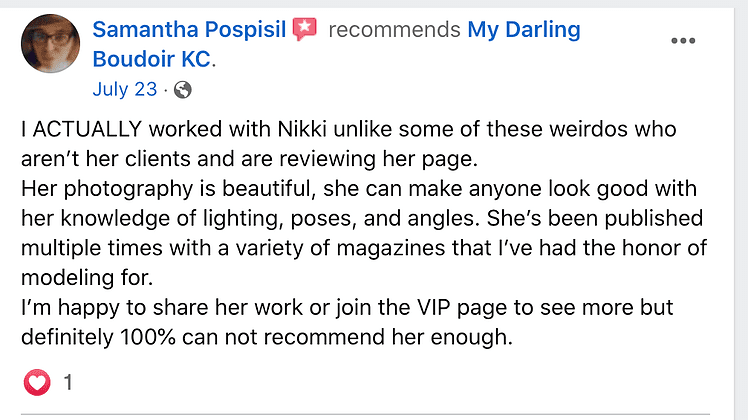Open the three-dot post options menu
This screenshot has width=748, height=420.
(683, 41)
